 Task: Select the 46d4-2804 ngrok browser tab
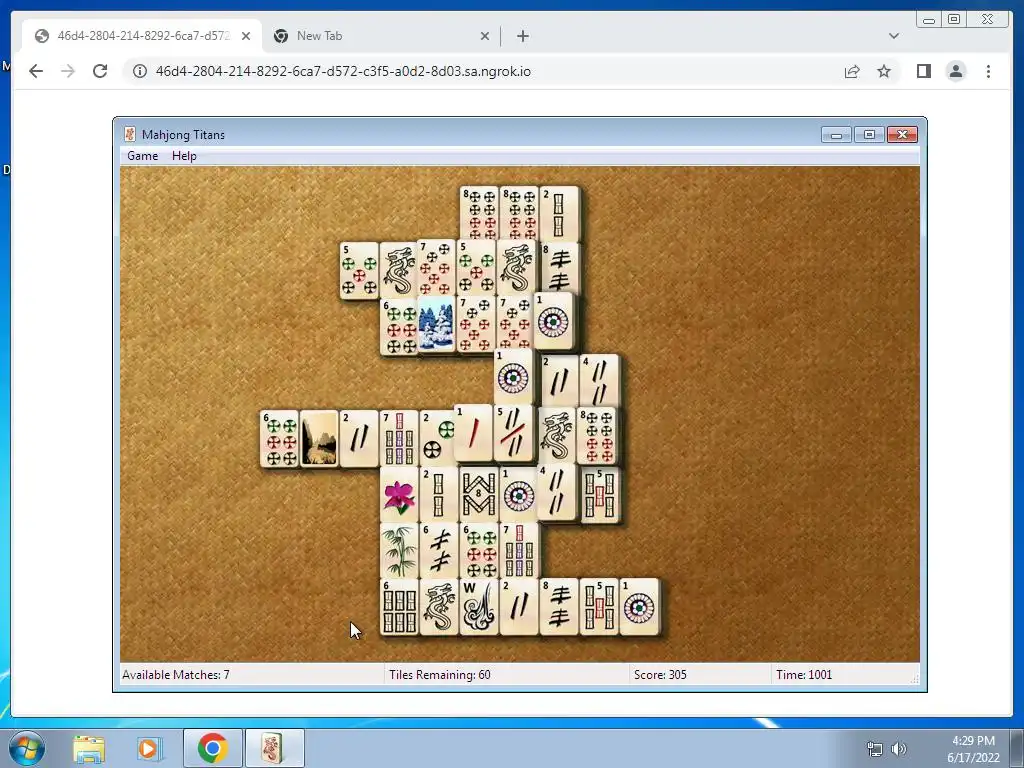tap(142, 36)
